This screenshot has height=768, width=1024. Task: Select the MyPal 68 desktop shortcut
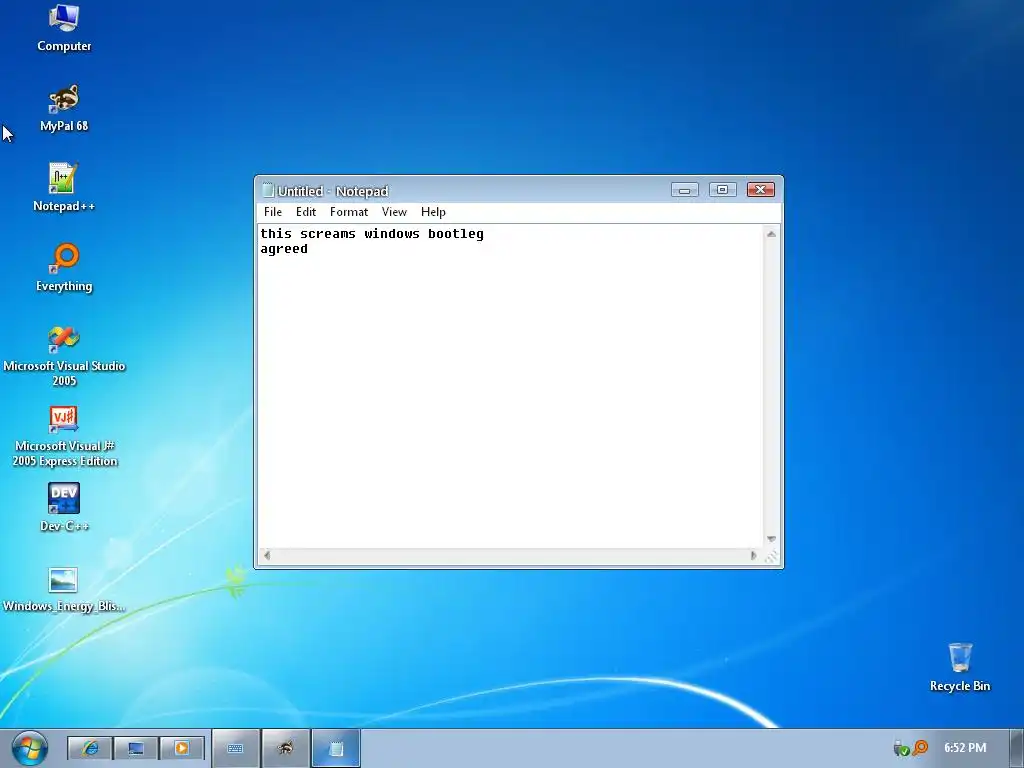64,108
